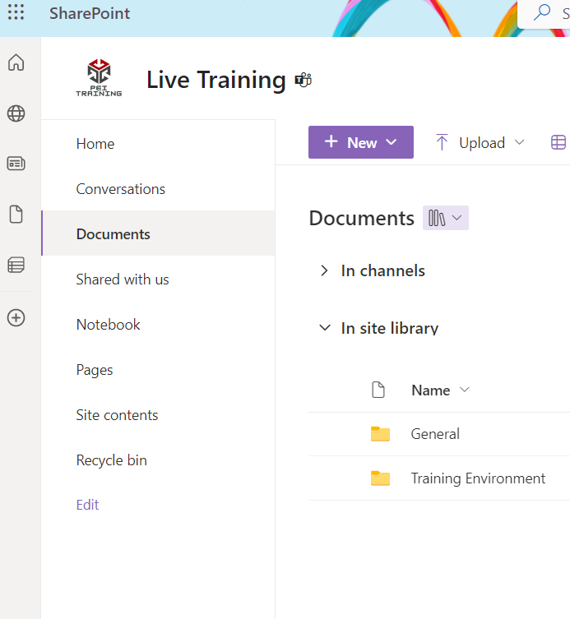Open the app launcher waffle icon

pyautogui.click(x=16, y=12)
